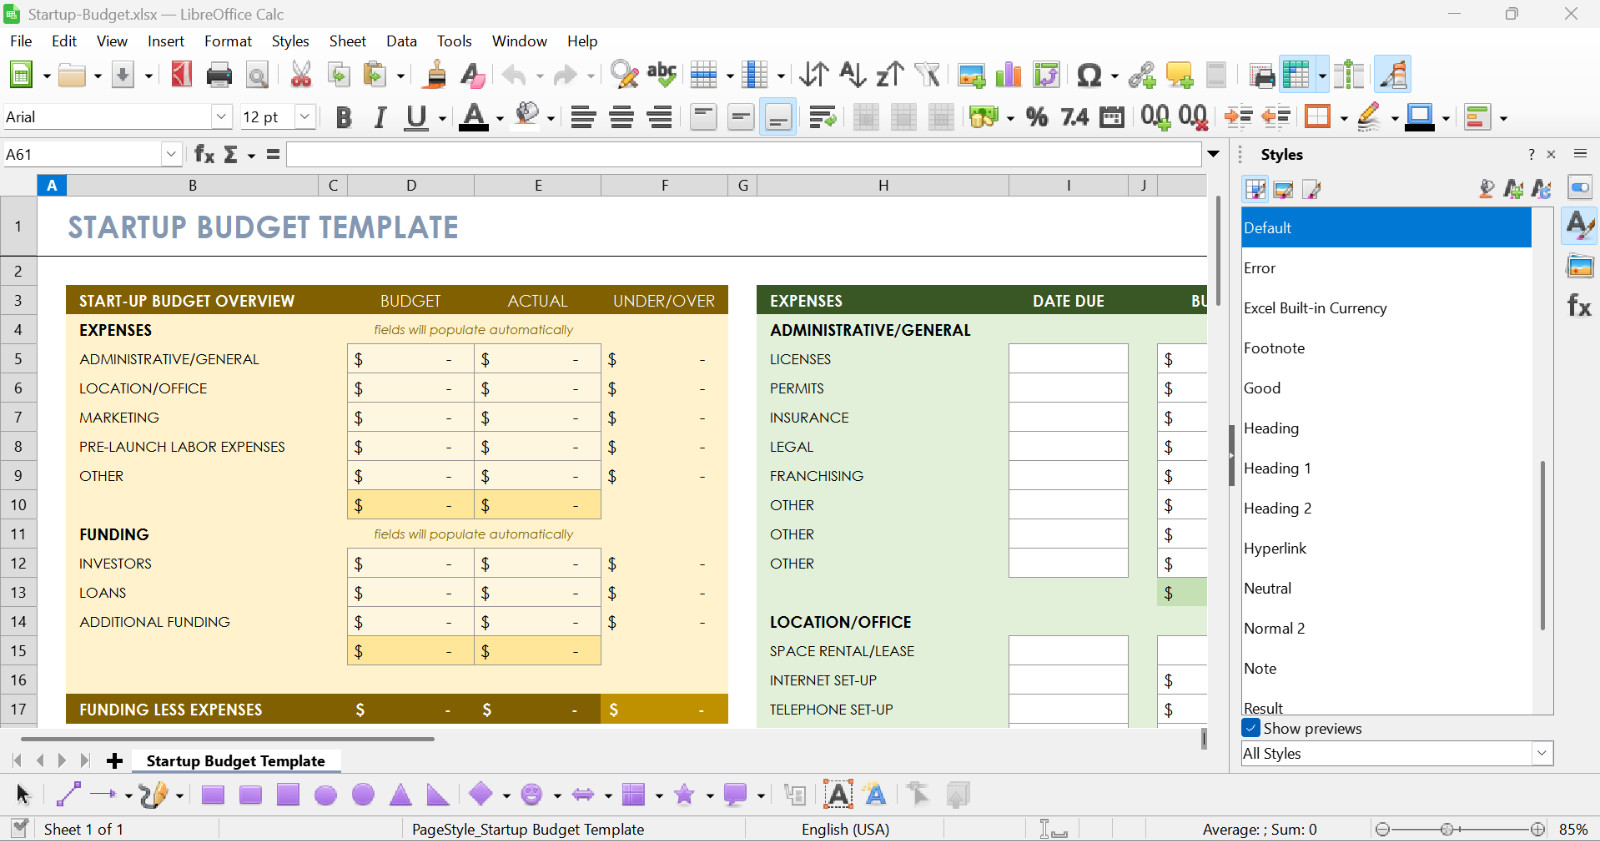Open font color dropdown arrow
Image resolution: width=1600 pixels, height=841 pixels.
499,118
